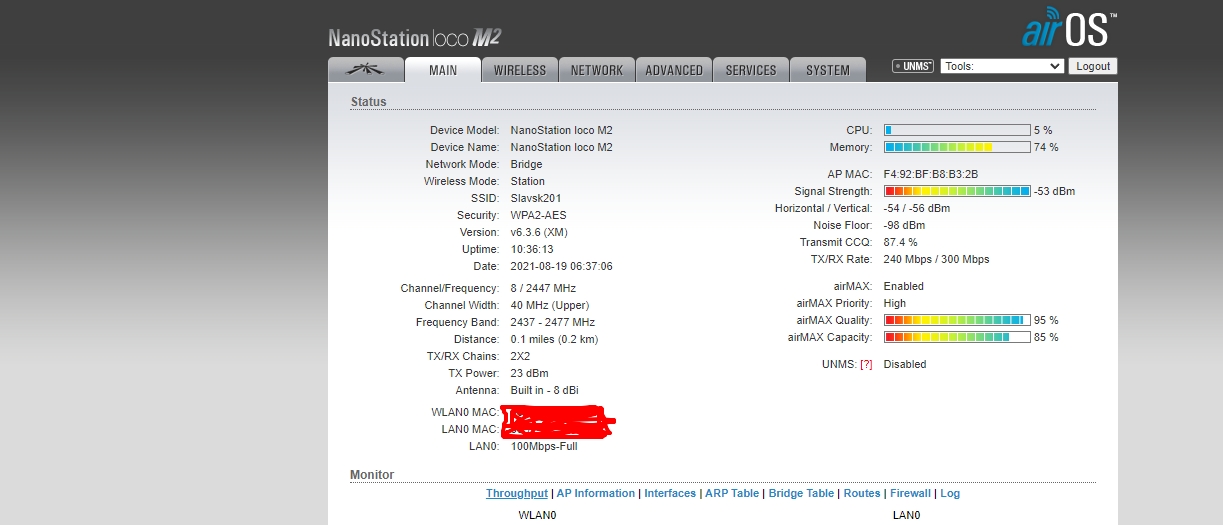This screenshot has height=525, width=1223.
Task: Click airMAX Priority value High
Action: (895, 303)
